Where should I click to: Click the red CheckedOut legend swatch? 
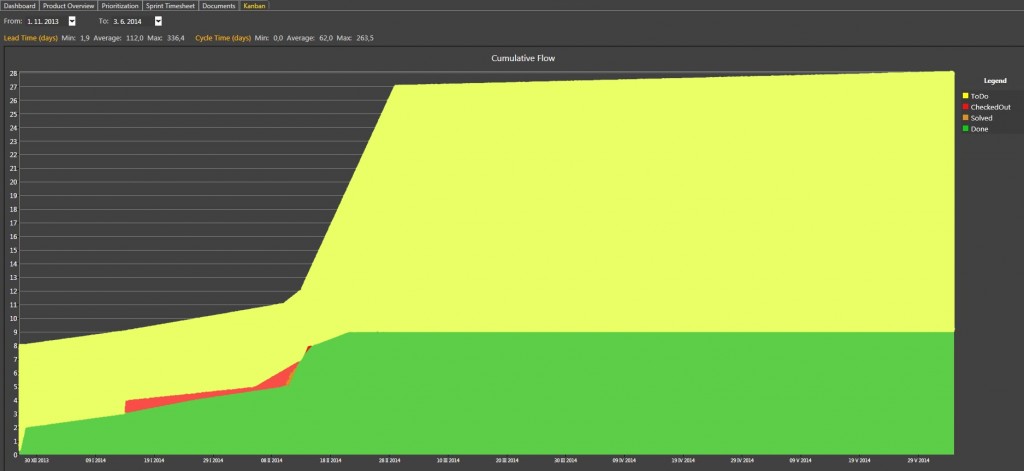click(965, 107)
